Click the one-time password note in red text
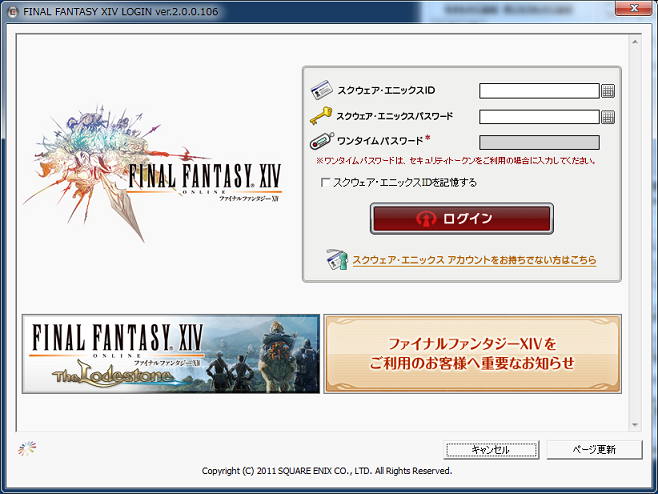658x494 pixels. click(x=456, y=161)
